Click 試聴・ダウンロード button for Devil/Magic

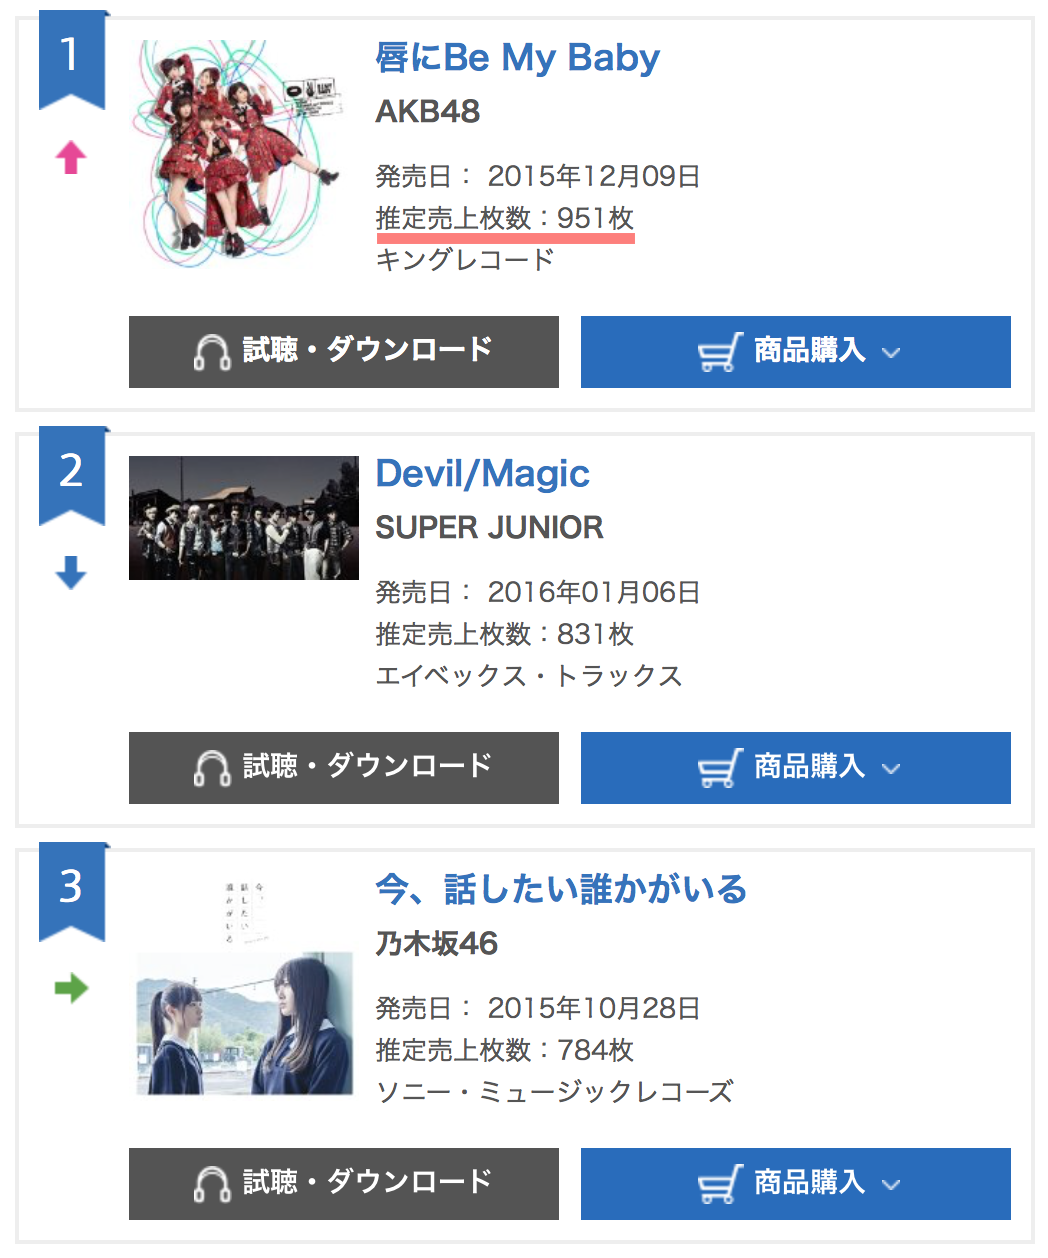344,768
